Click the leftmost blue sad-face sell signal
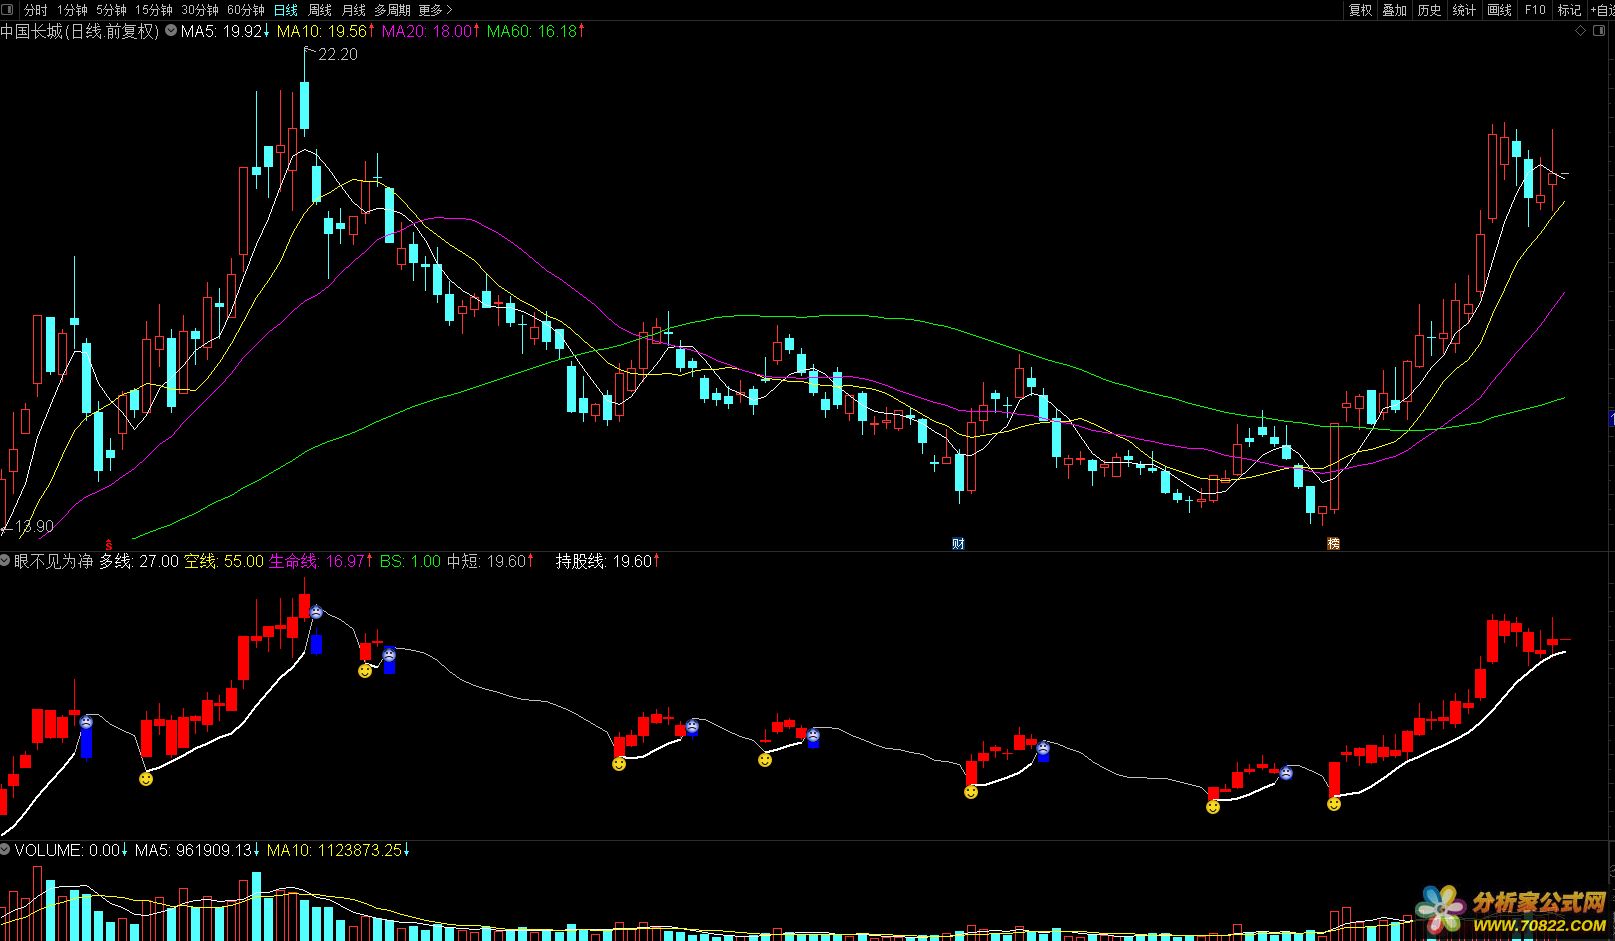The height and width of the screenshot is (941, 1615). pos(86,721)
